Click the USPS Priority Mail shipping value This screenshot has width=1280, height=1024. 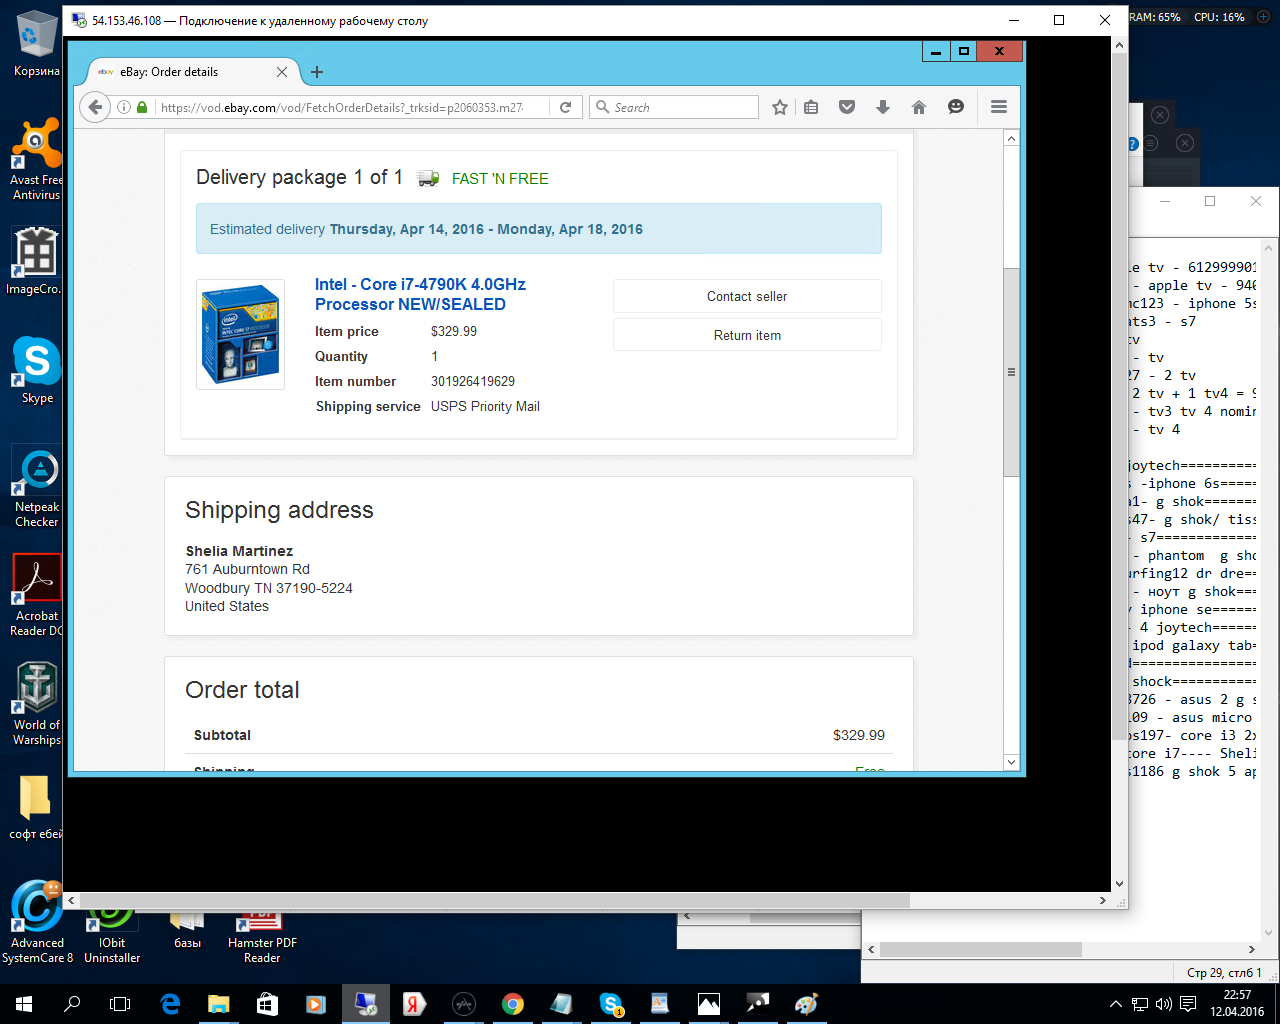pyautogui.click(x=485, y=406)
